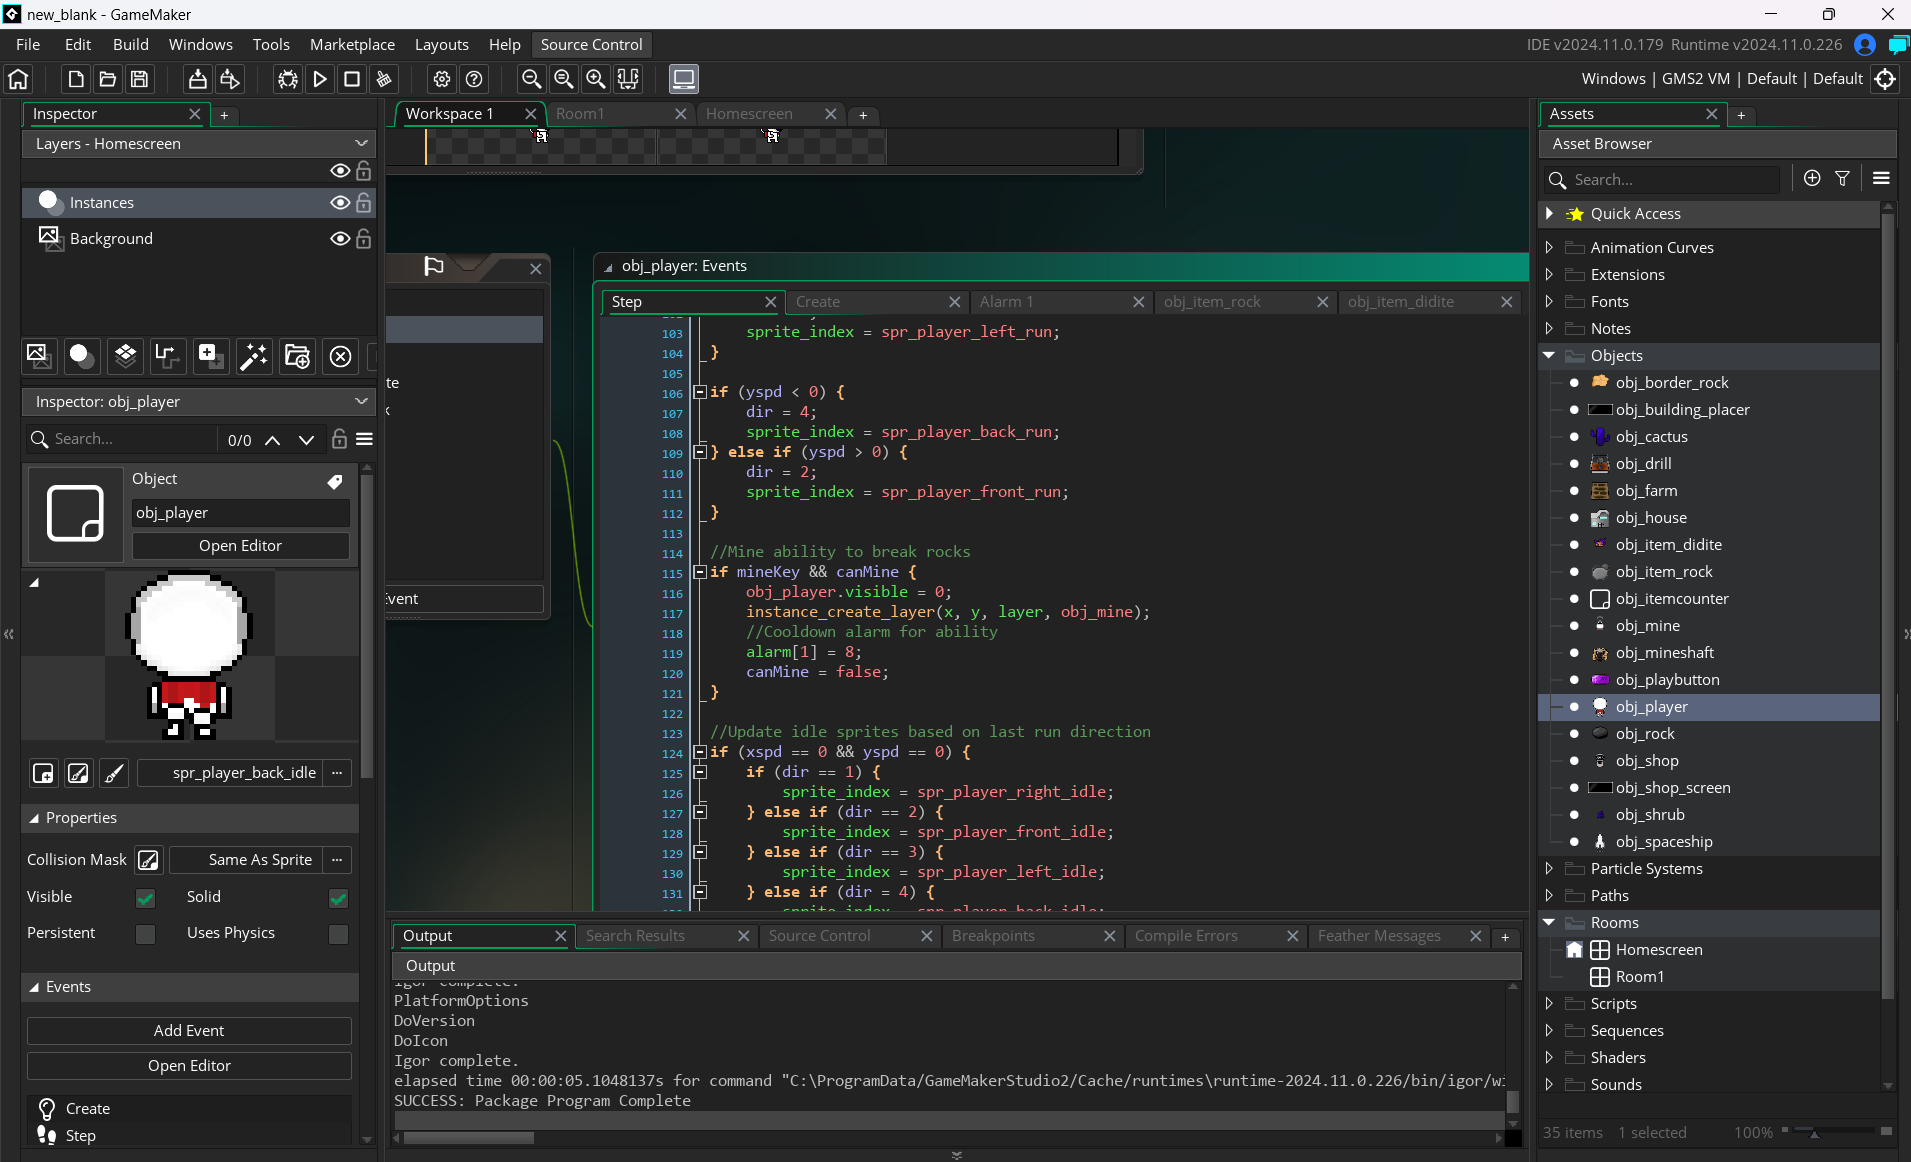Run the game with the Play button

click(320, 79)
